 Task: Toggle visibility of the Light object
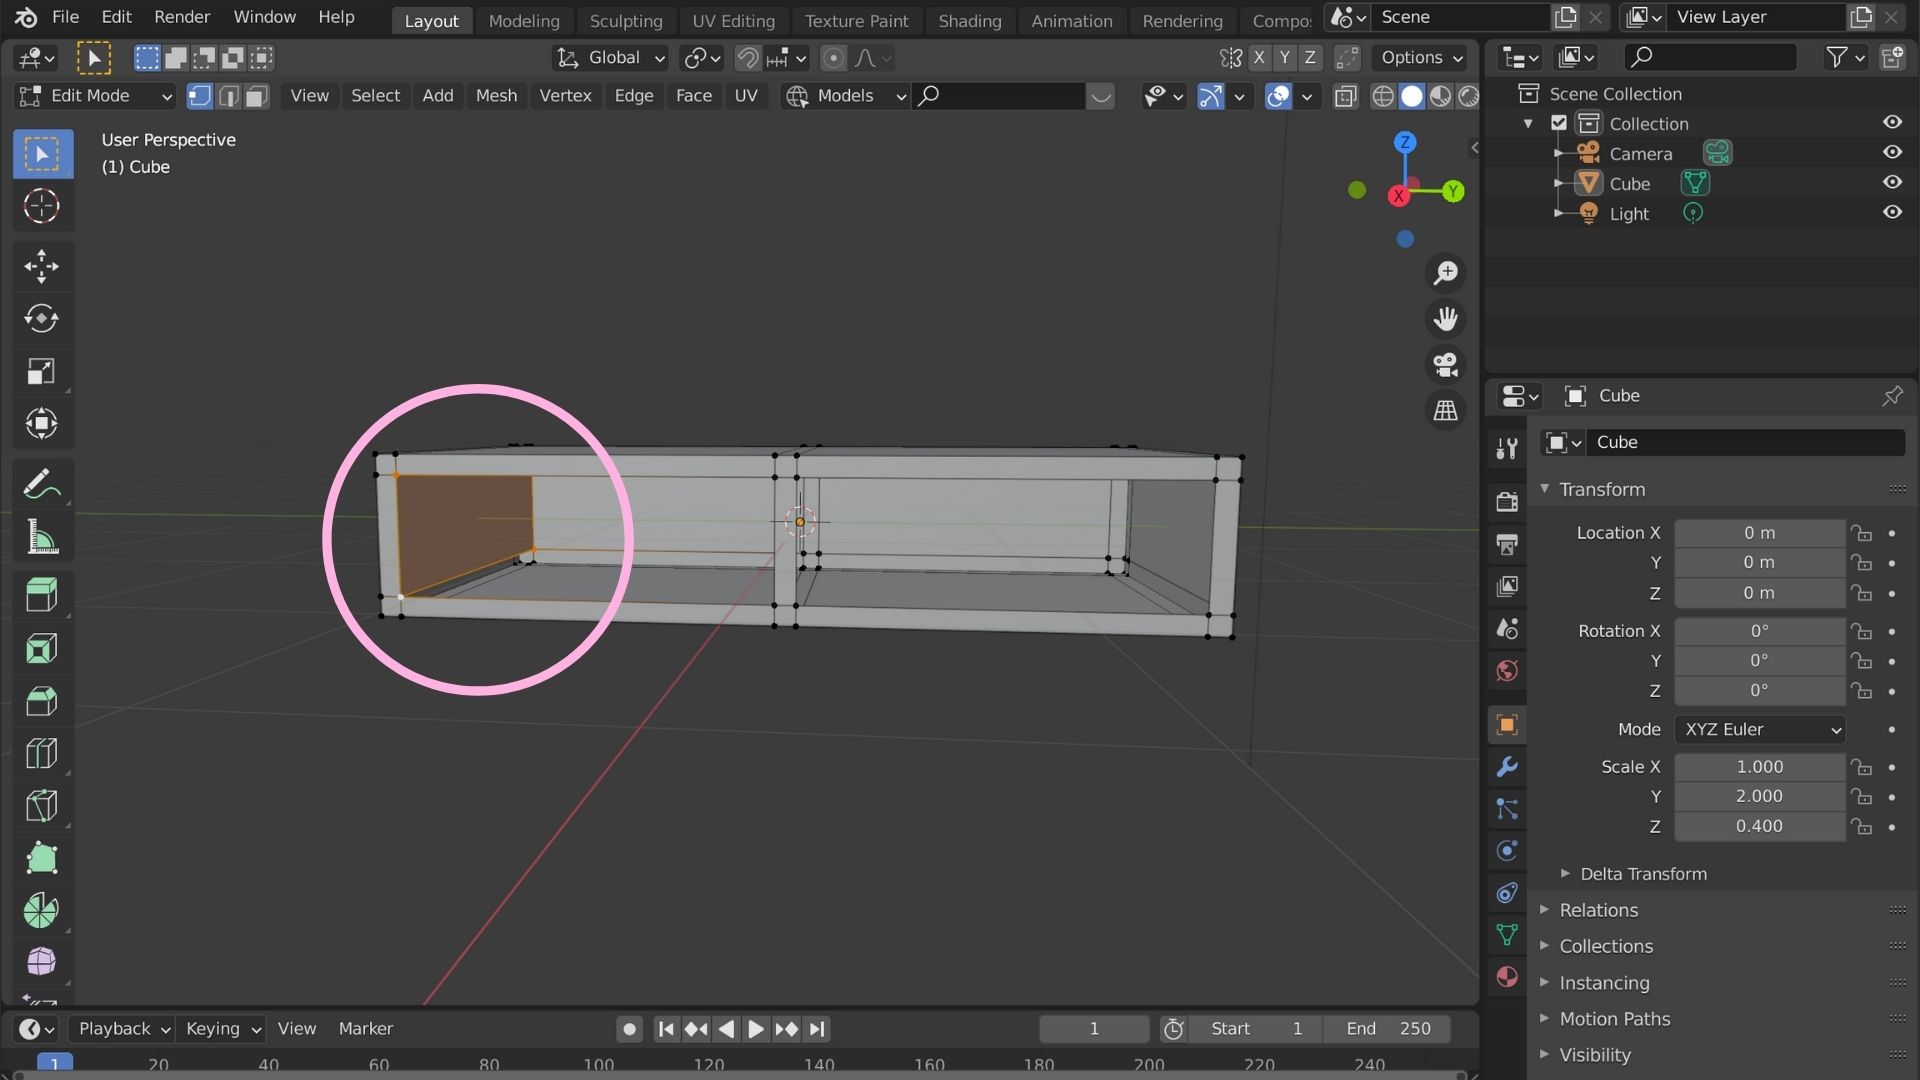tap(1894, 212)
